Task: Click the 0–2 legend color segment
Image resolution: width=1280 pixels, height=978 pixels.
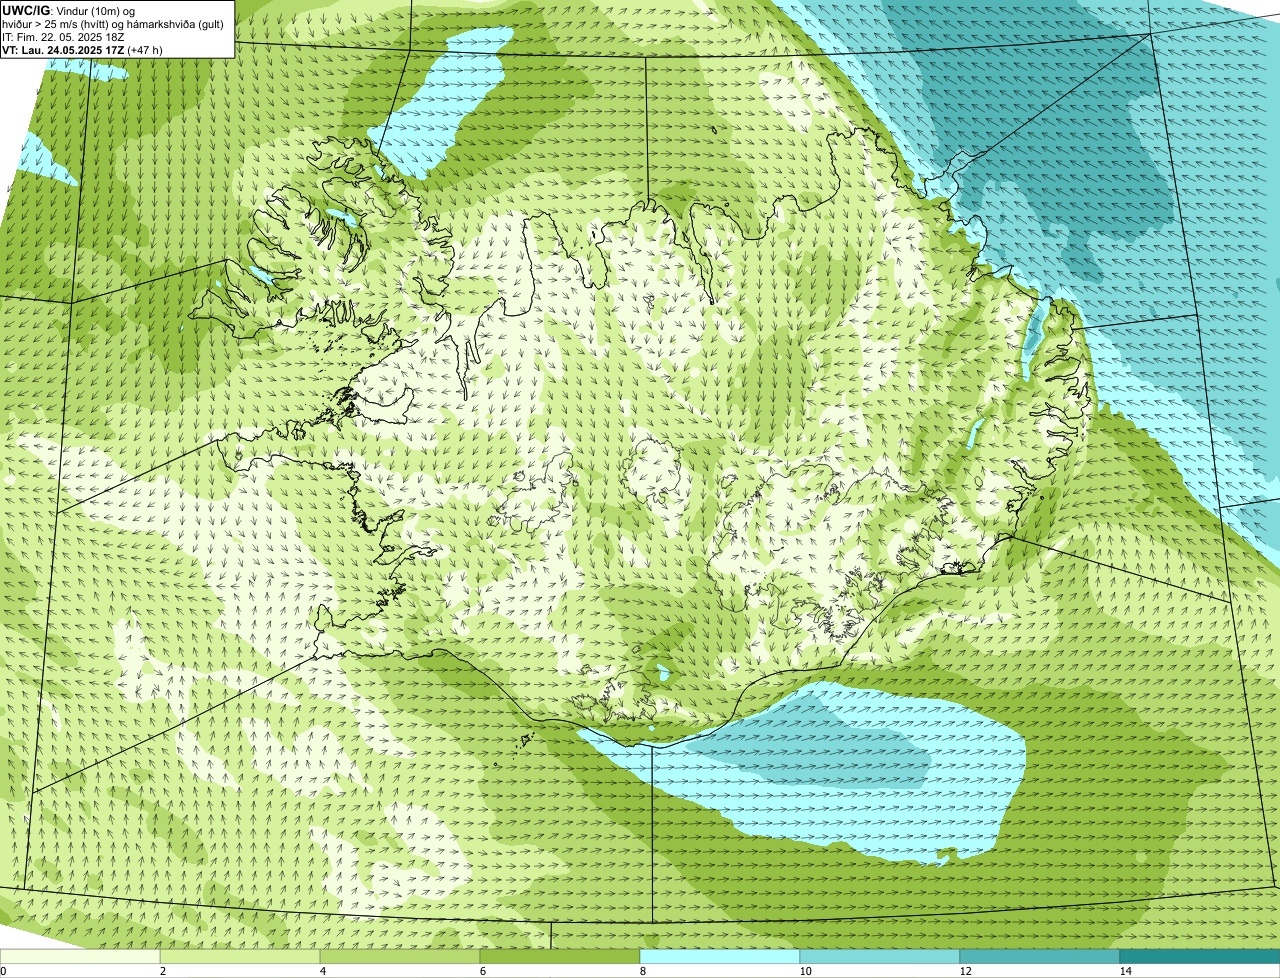Action: click(x=80, y=957)
